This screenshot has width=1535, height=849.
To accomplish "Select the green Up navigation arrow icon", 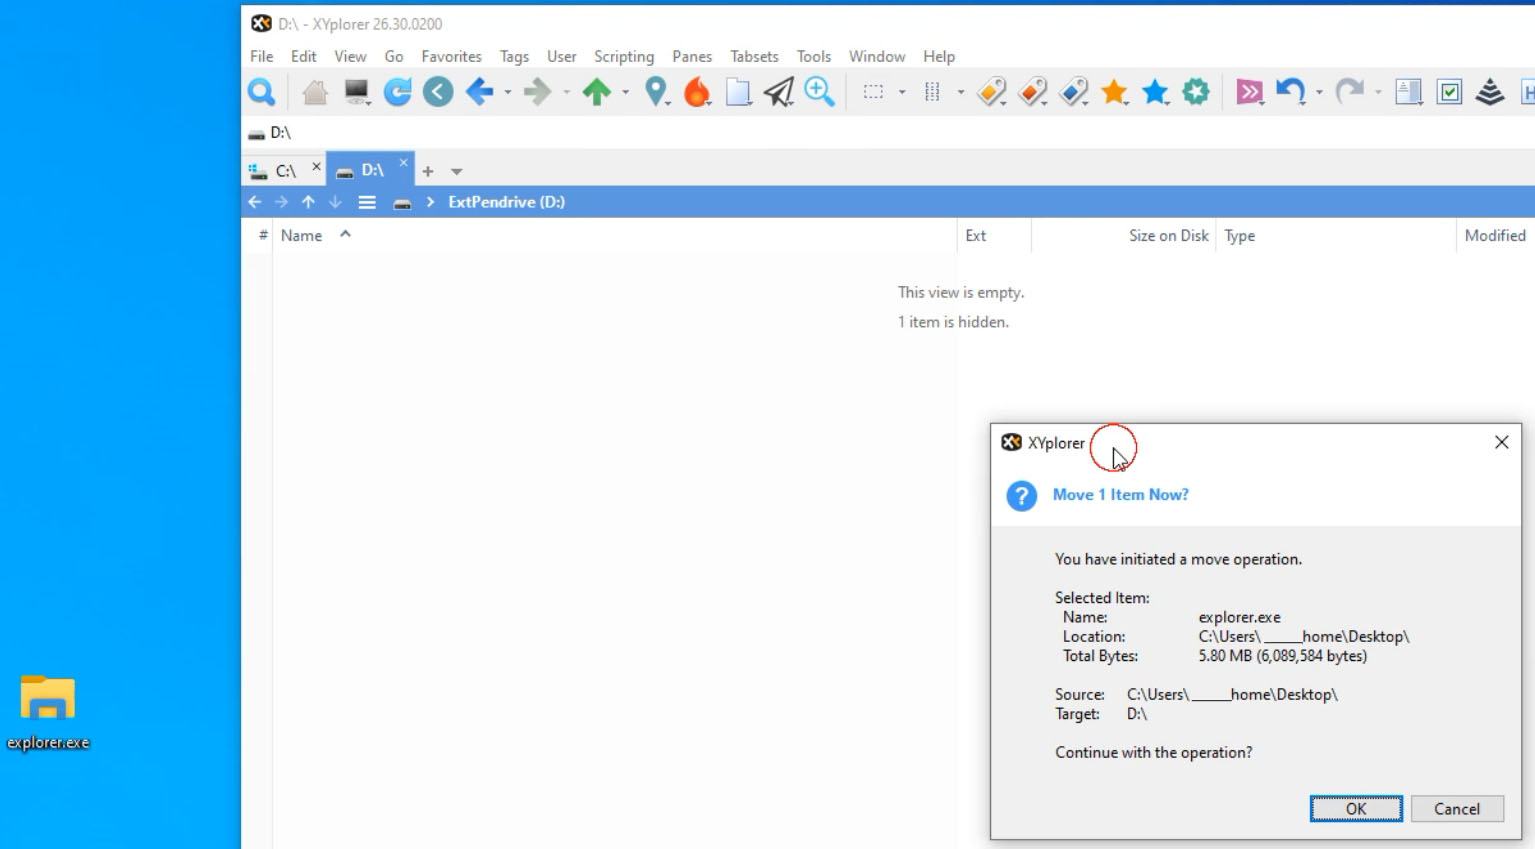I will (598, 91).
